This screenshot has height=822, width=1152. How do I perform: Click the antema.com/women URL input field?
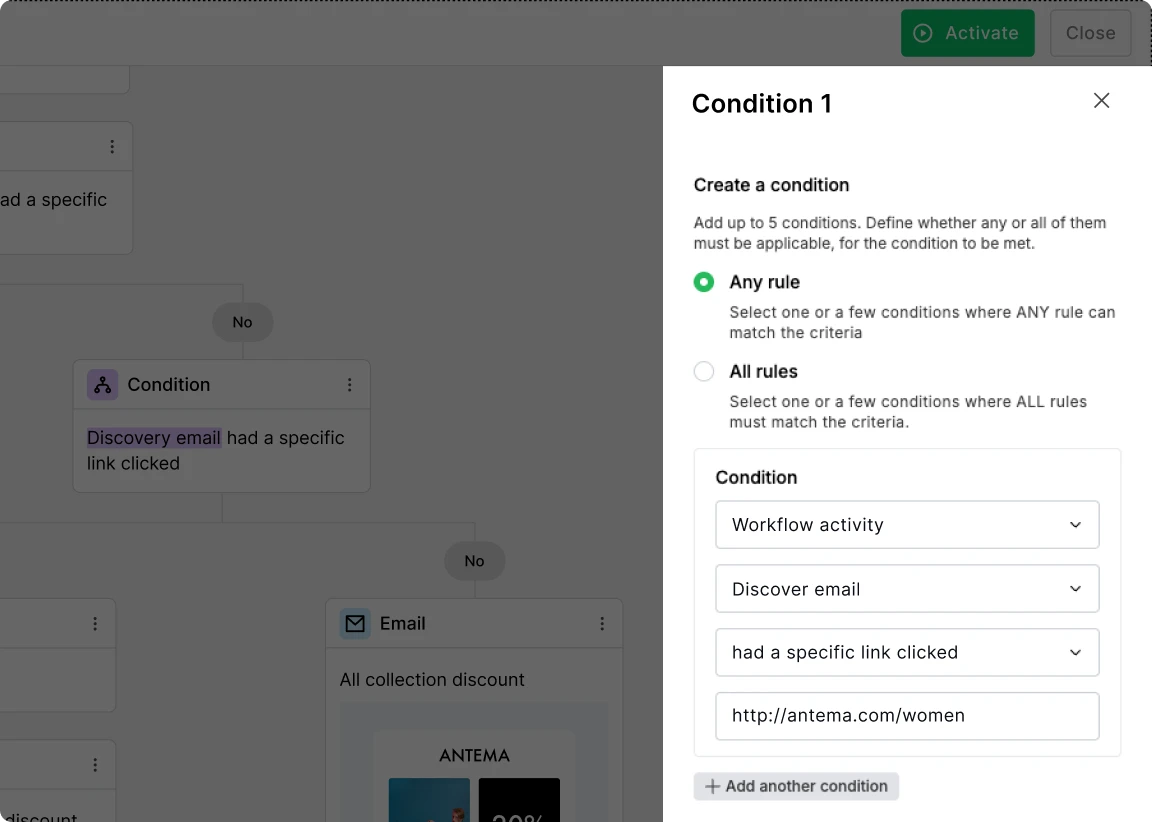[907, 716]
